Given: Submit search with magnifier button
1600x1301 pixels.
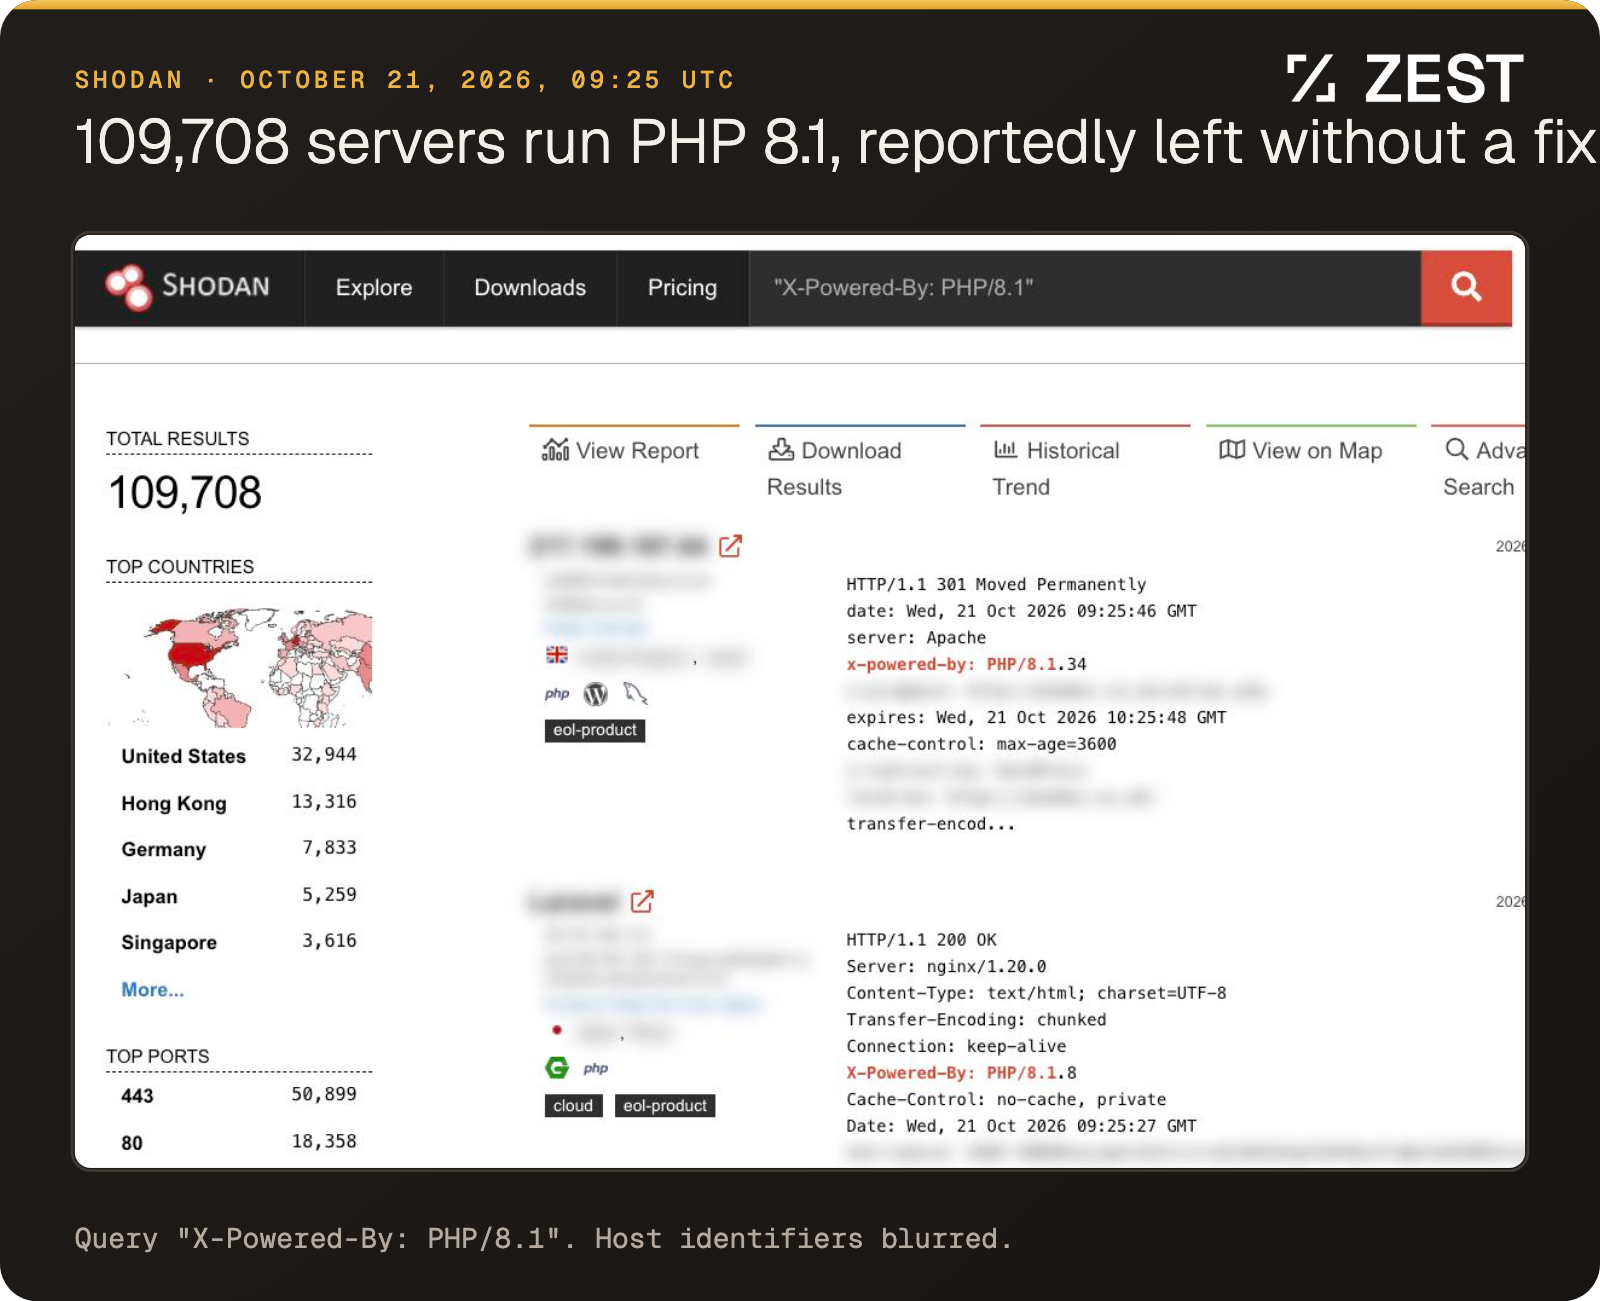Looking at the screenshot, I should (1466, 288).
